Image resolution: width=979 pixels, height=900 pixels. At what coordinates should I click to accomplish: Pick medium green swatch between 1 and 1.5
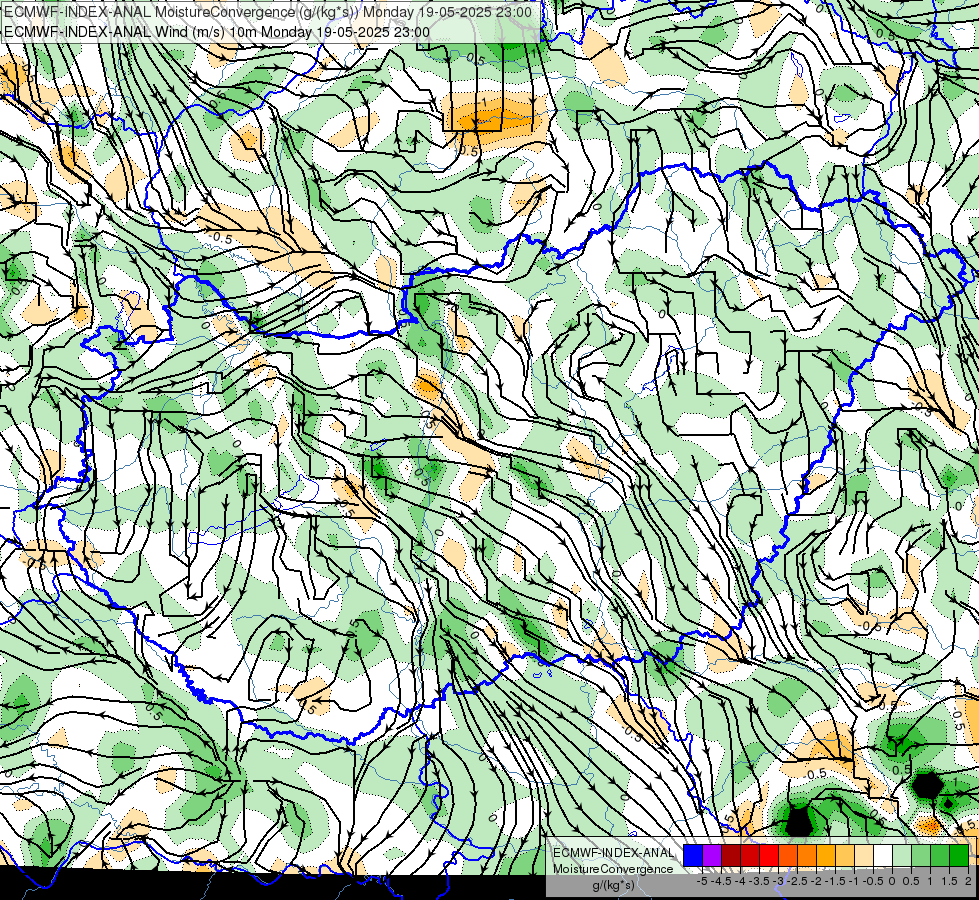[x=940, y=855]
